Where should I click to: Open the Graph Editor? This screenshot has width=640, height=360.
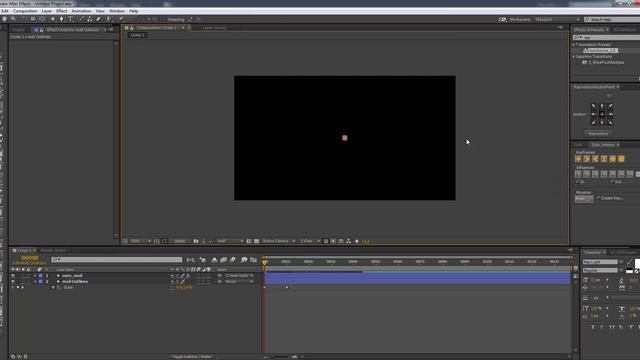pos(253,260)
